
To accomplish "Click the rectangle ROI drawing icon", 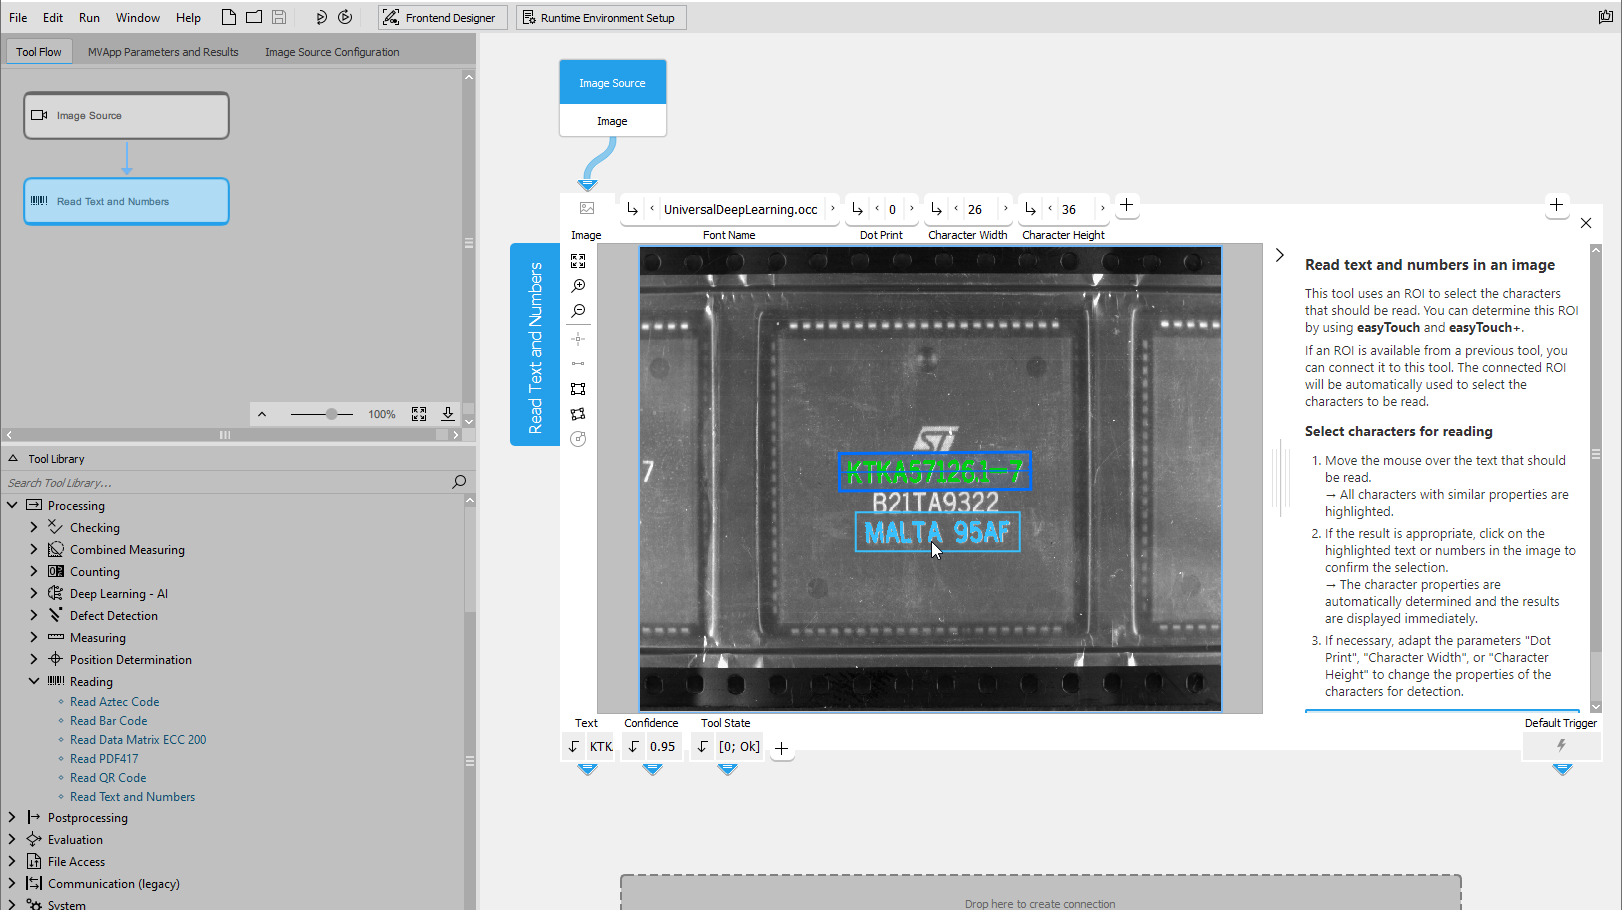I will tap(578, 389).
